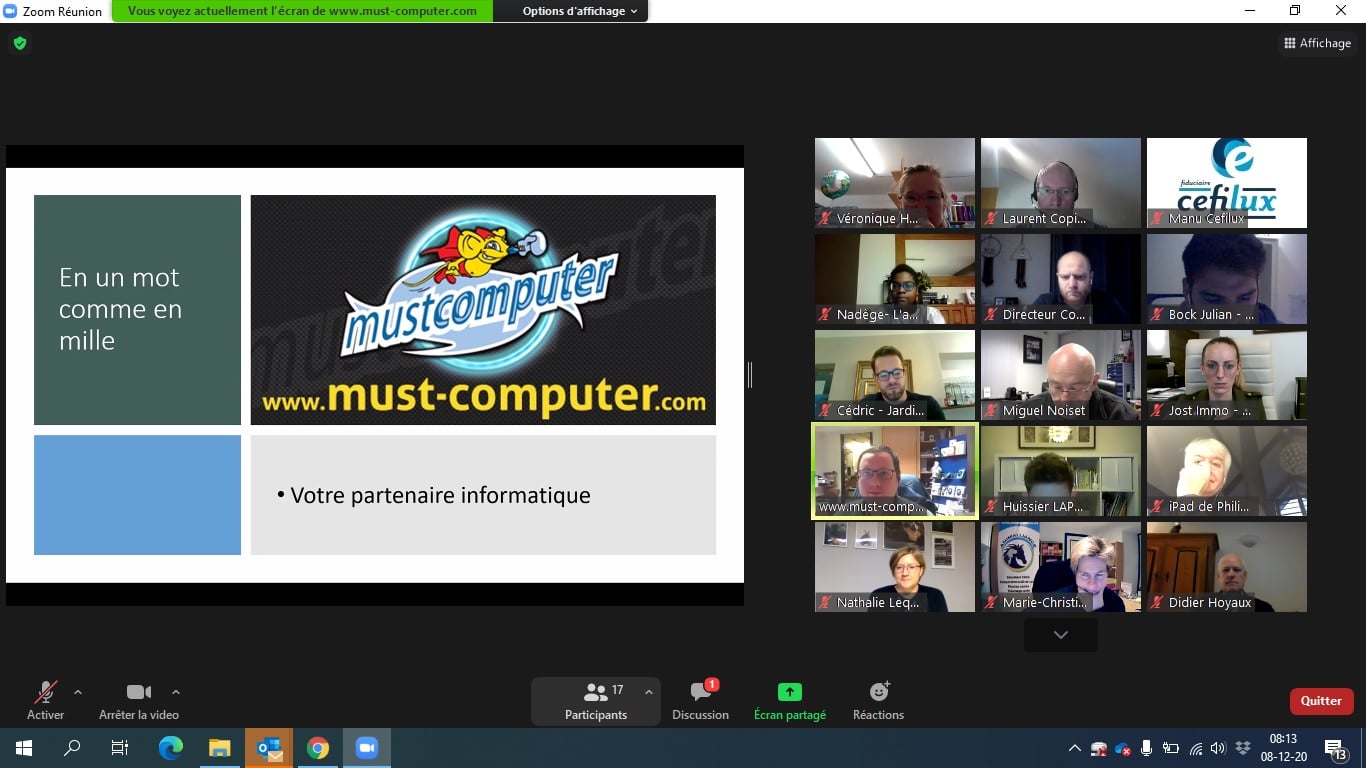Screen dimensions: 1366x768
Task: Select Véronique H... video tile
Action: [x=895, y=183]
